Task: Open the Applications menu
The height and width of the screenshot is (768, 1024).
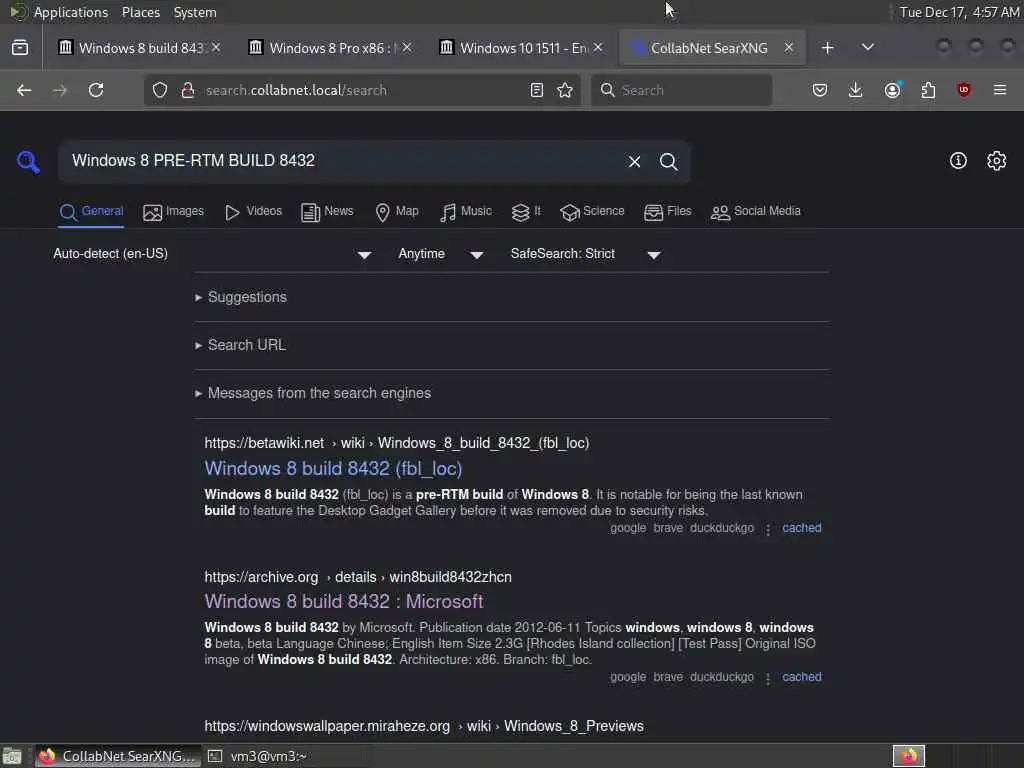Action: tap(59, 12)
